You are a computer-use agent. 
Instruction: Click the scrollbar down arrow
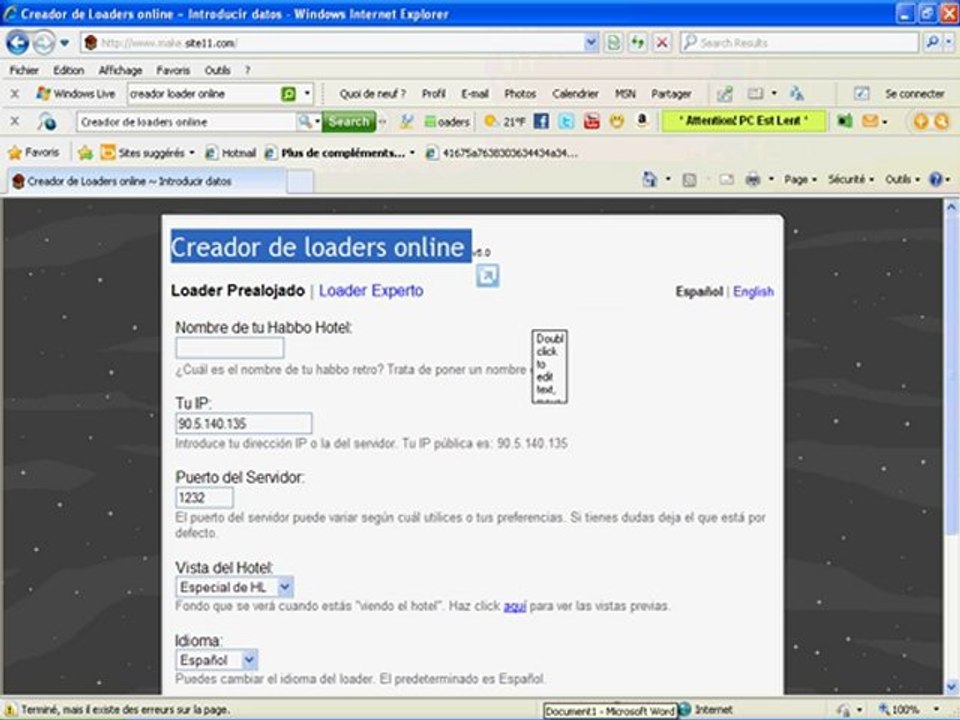point(951,686)
